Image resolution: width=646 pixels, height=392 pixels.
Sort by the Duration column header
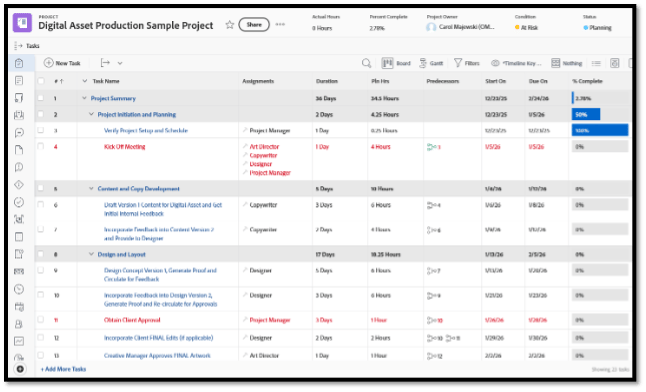tap(327, 81)
